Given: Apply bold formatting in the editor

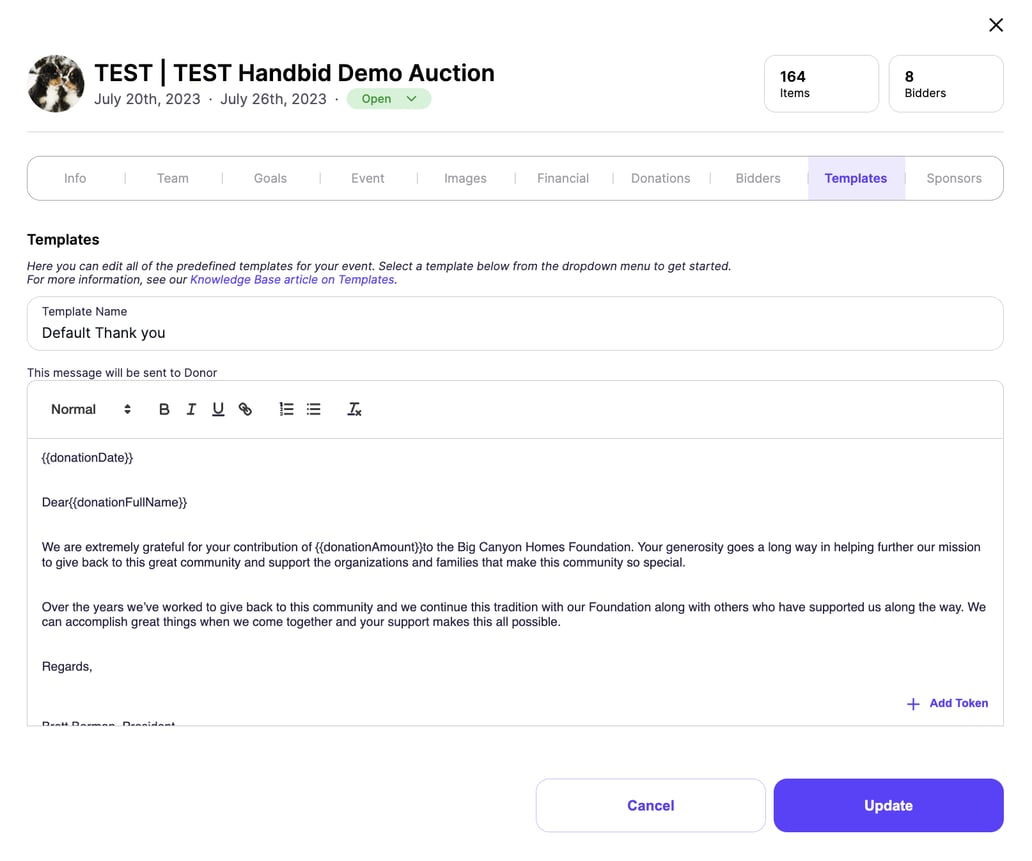Looking at the screenshot, I should click(x=164, y=409).
